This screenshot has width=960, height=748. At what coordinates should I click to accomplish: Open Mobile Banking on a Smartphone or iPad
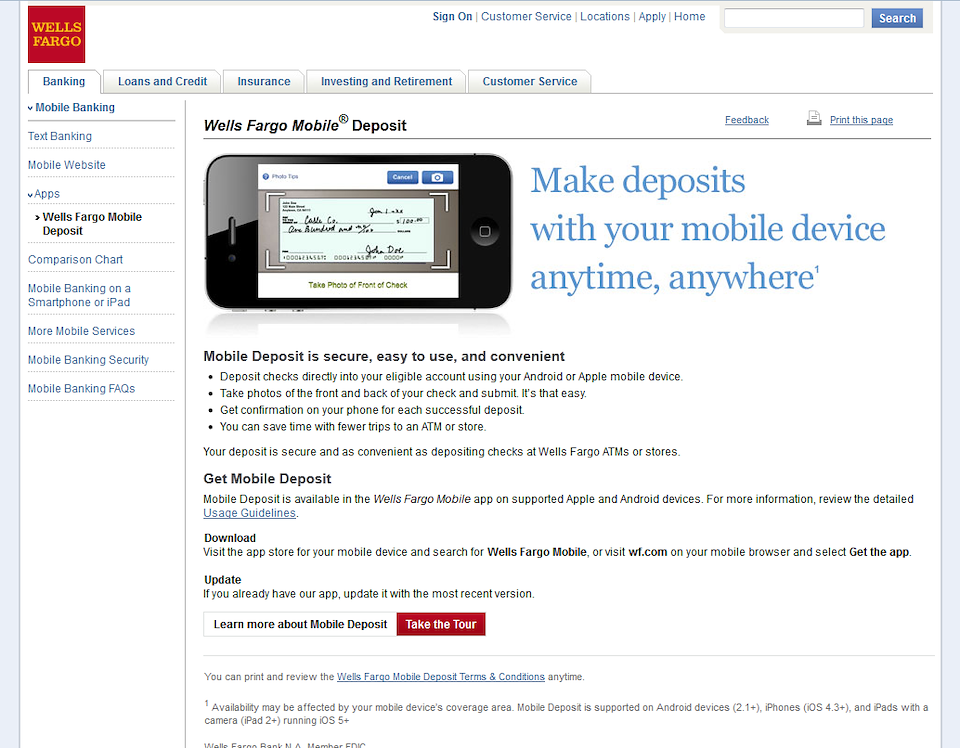[79, 295]
